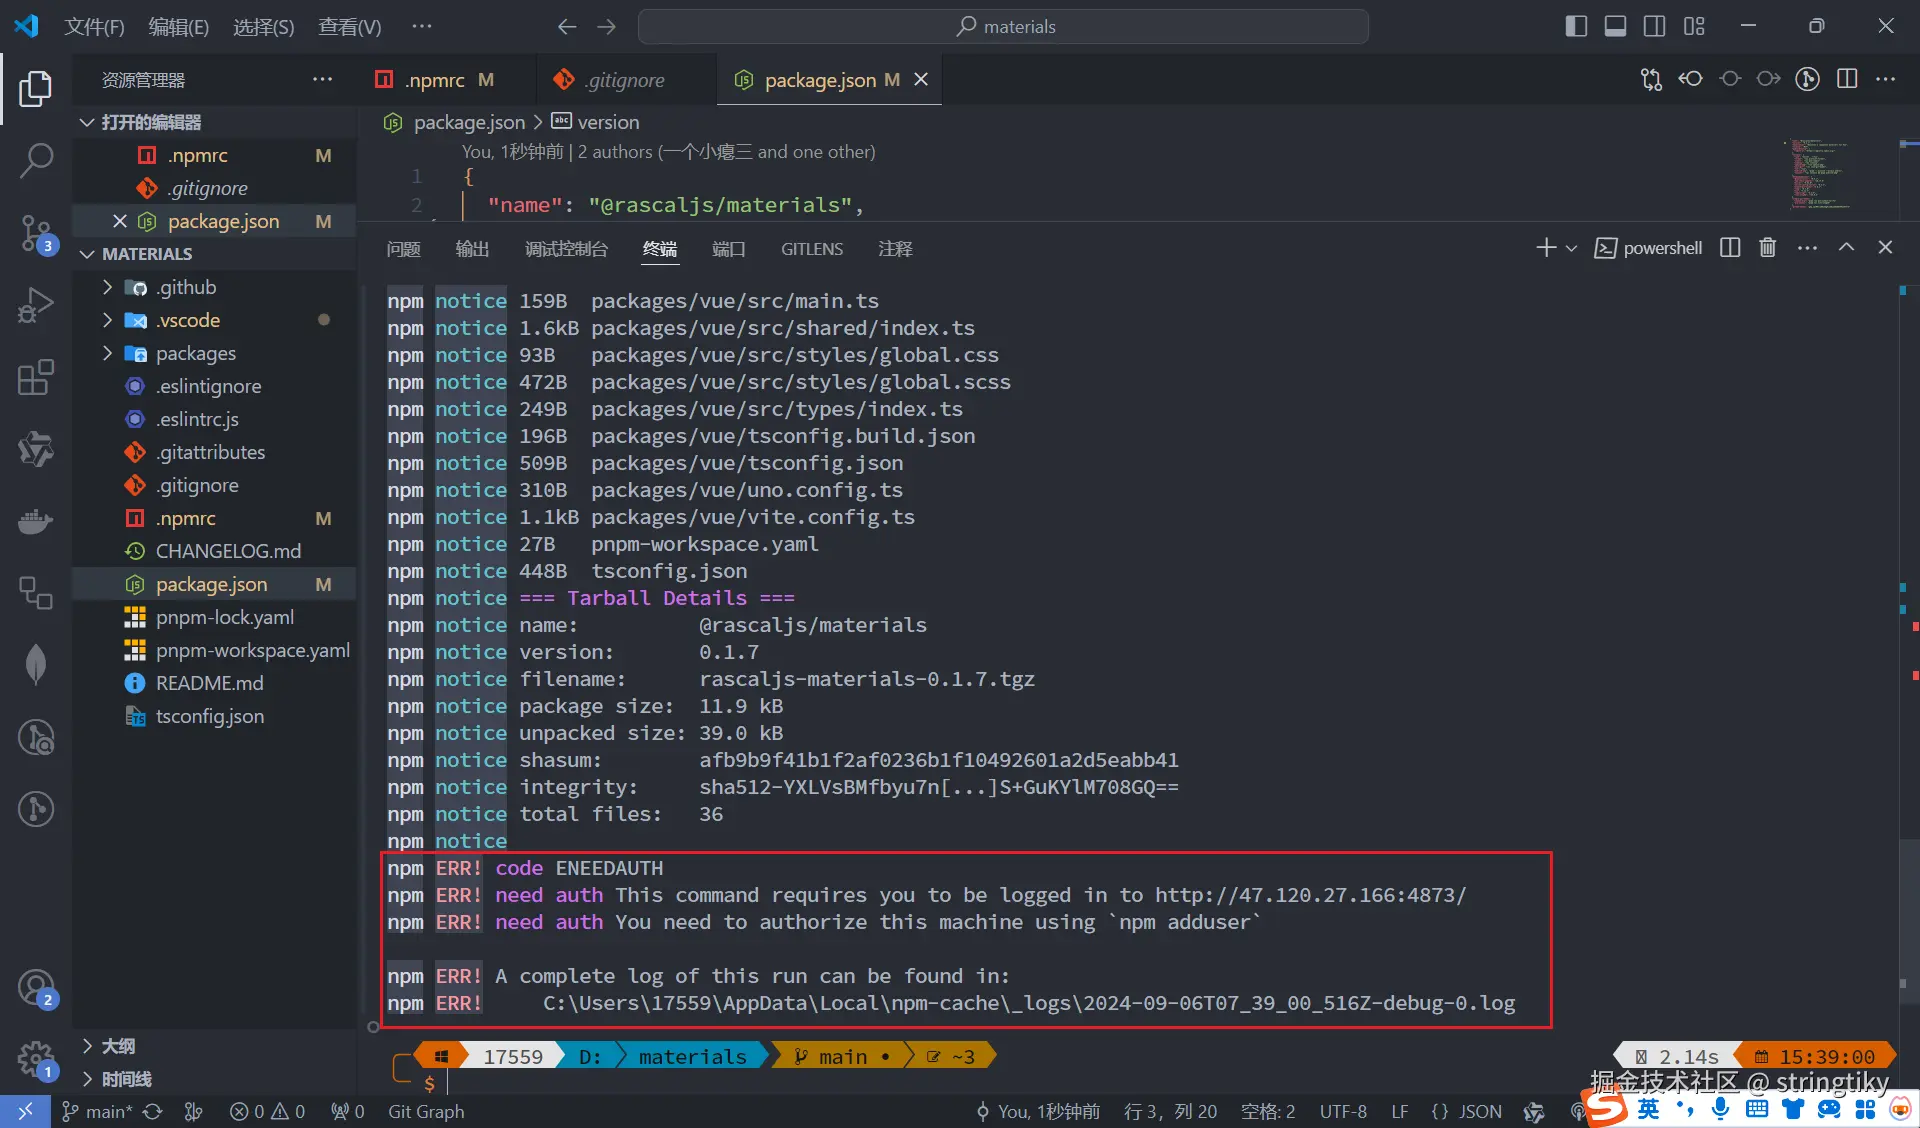This screenshot has height=1128, width=1920.
Task: Click Git Graph in status bar
Action: (426, 1111)
